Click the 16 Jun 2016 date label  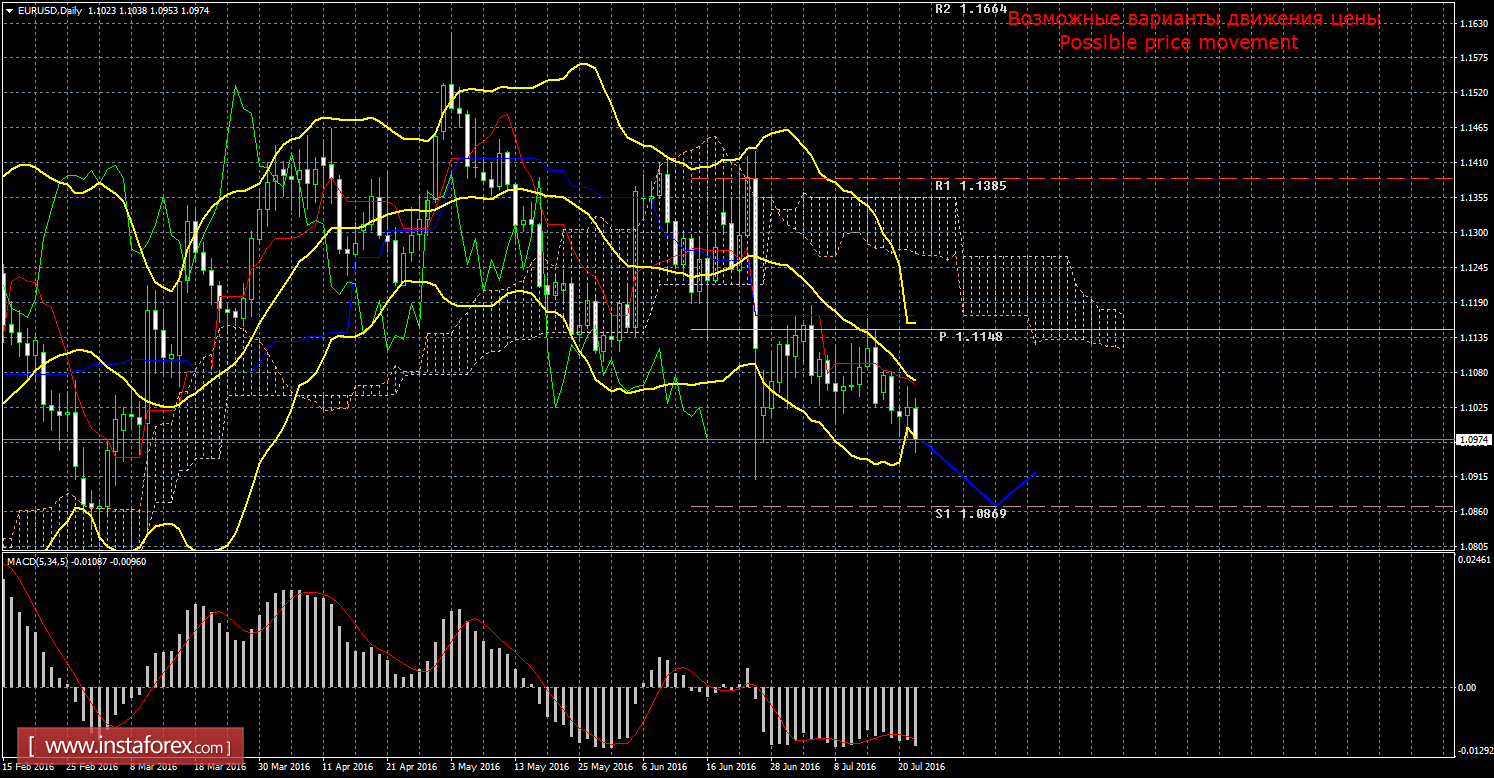[x=732, y=767]
